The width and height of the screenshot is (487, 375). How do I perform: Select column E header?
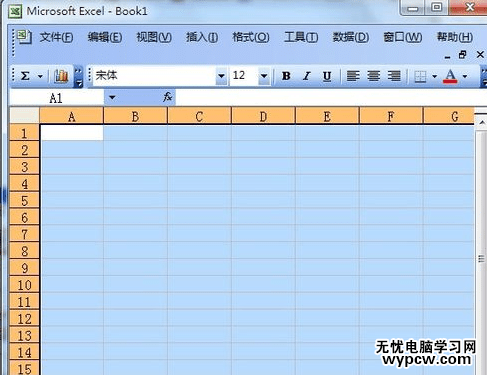327,117
